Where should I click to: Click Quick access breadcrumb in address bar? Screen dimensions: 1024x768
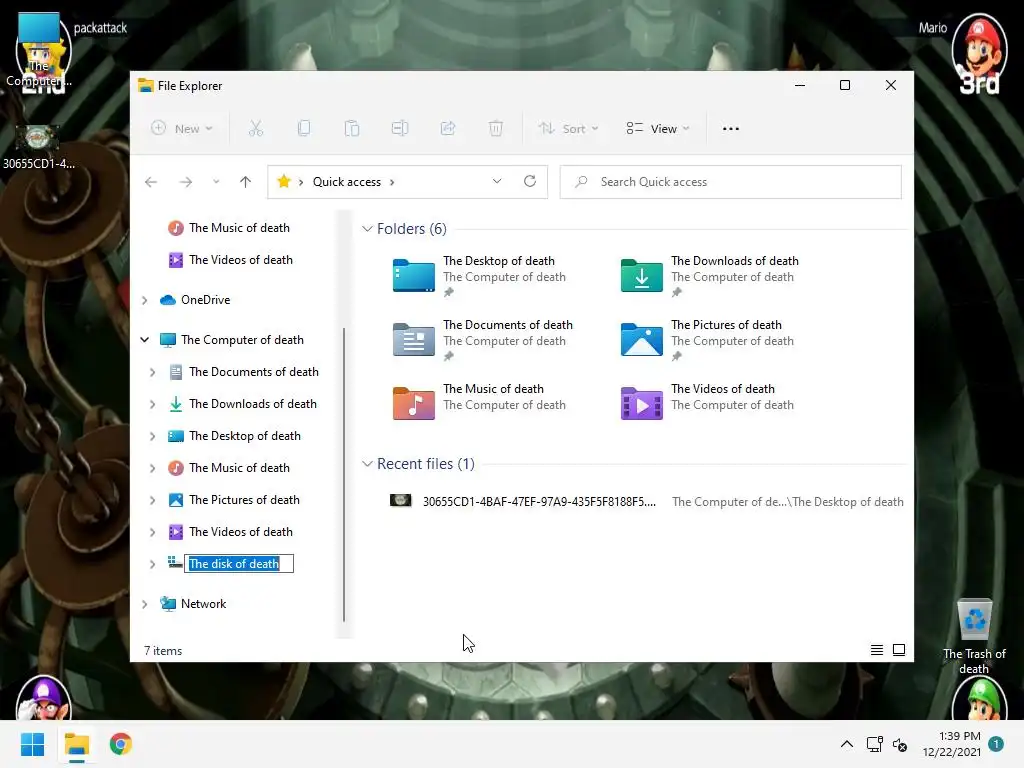point(347,182)
